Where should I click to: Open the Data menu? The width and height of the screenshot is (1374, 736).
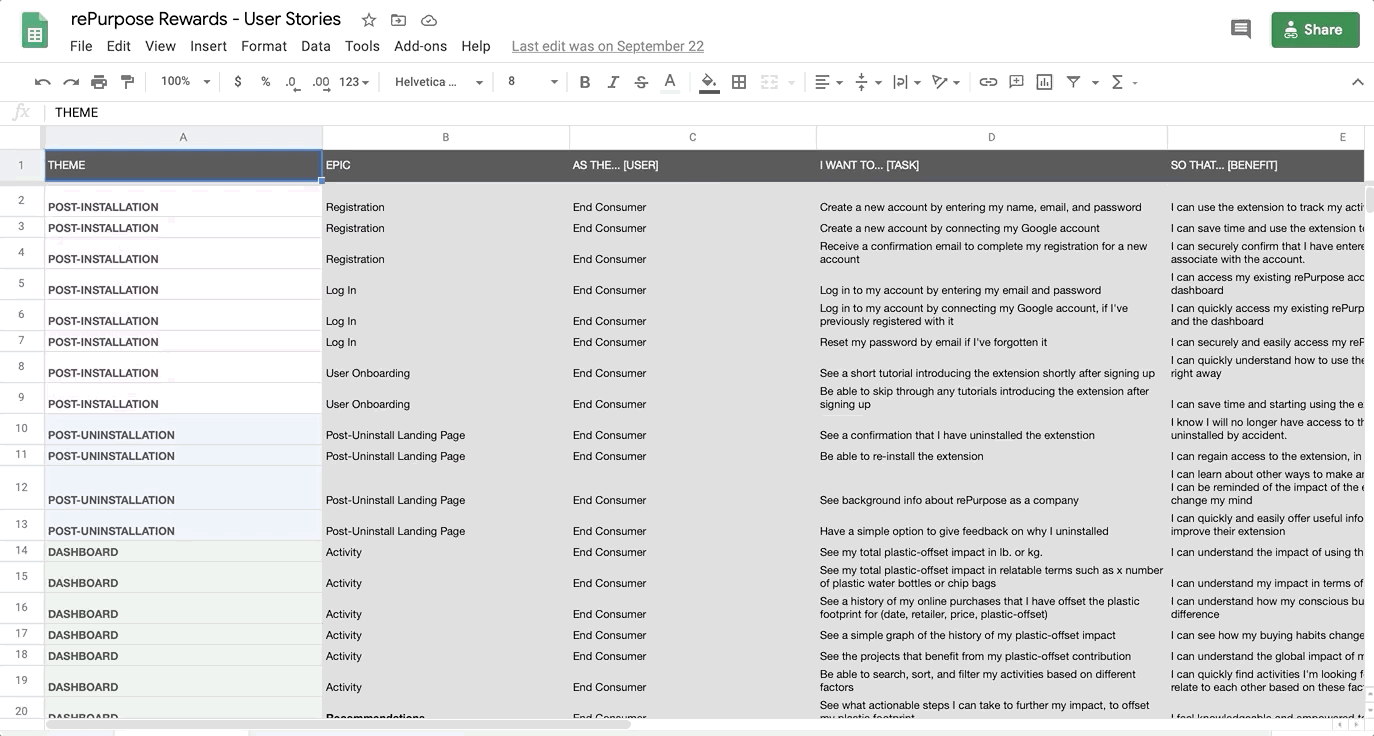pos(316,46)
